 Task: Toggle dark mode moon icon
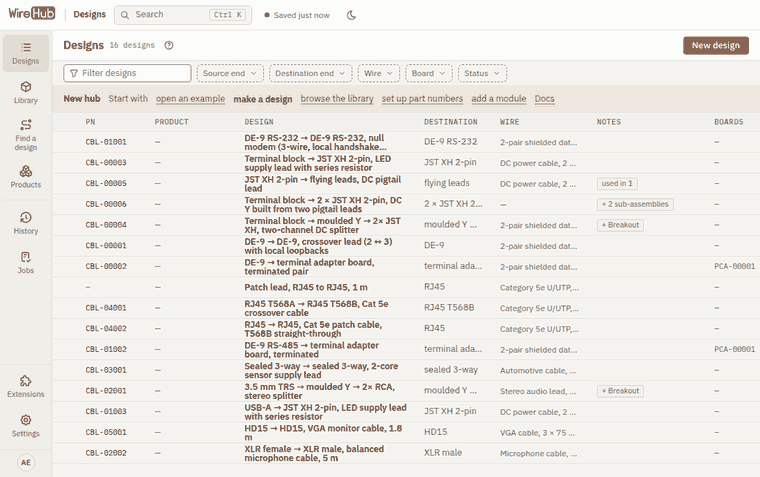pyautogui.click(x=351, y=15)
